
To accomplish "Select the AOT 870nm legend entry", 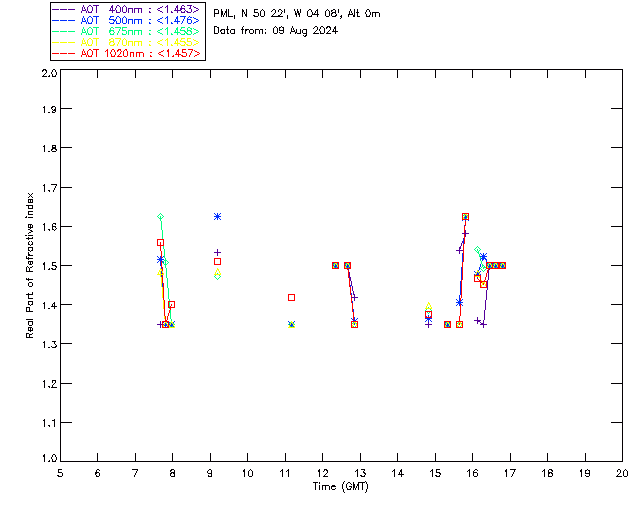I will 127,42.
